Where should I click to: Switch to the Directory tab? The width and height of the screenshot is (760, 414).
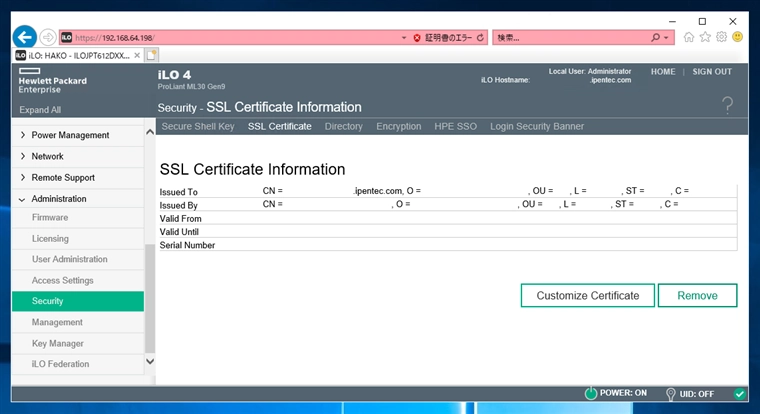click(344, 127)
